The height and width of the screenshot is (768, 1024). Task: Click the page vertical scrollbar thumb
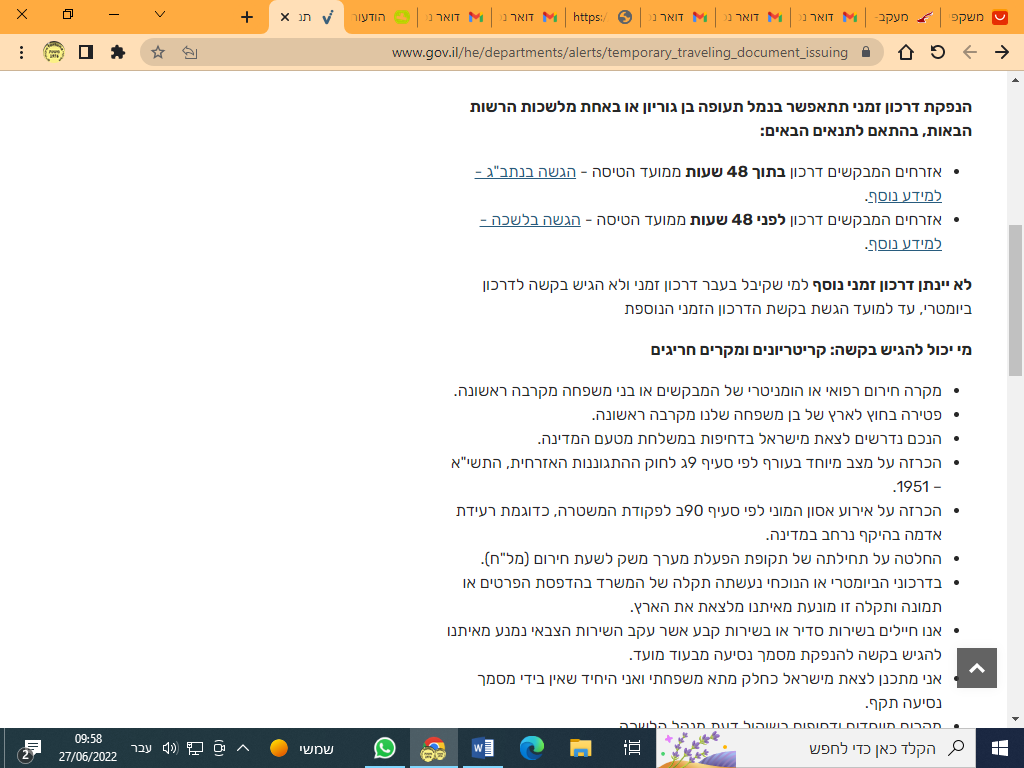coord(1016,300)
